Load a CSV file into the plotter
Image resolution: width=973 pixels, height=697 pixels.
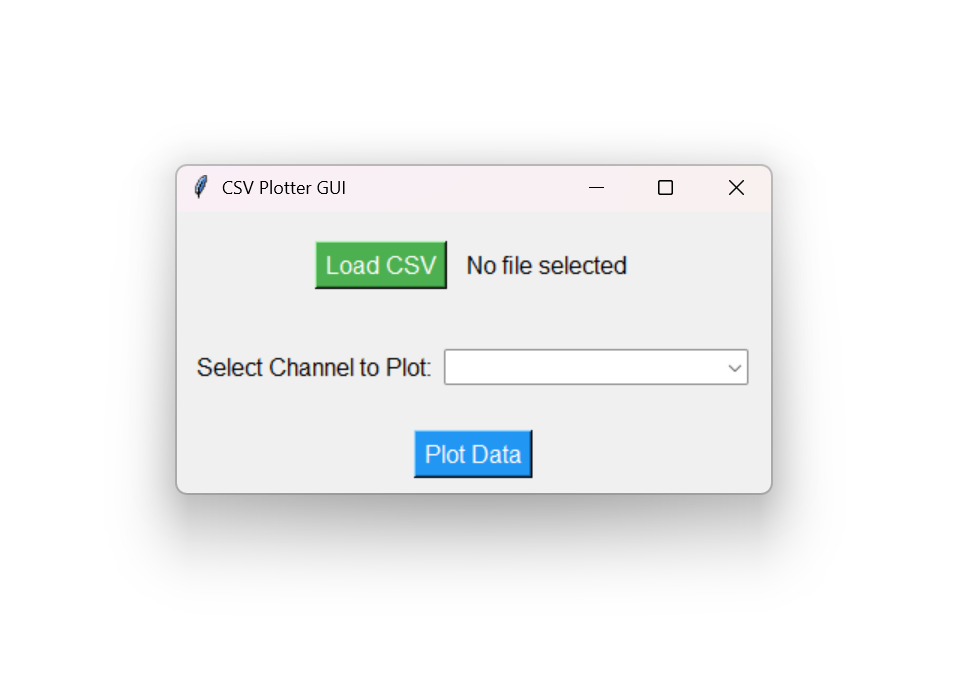(380, 265)
